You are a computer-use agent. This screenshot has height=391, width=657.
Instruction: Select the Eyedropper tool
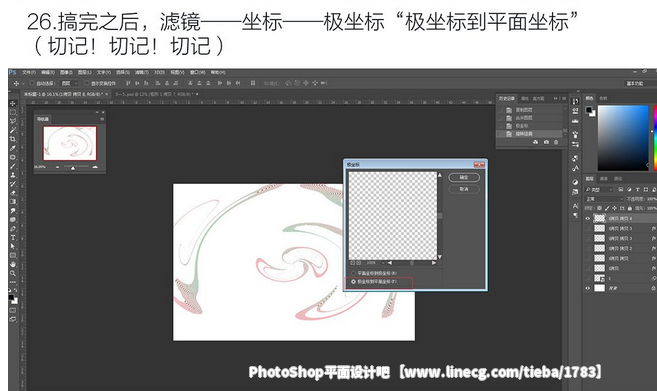click(13, 148)
